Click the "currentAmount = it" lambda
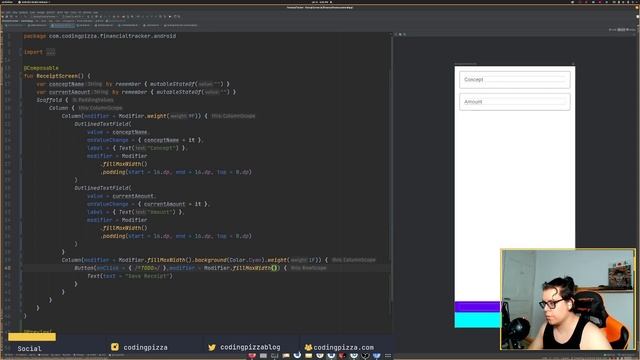Screen dimensions: 640x360 click(x=172, y=204)
